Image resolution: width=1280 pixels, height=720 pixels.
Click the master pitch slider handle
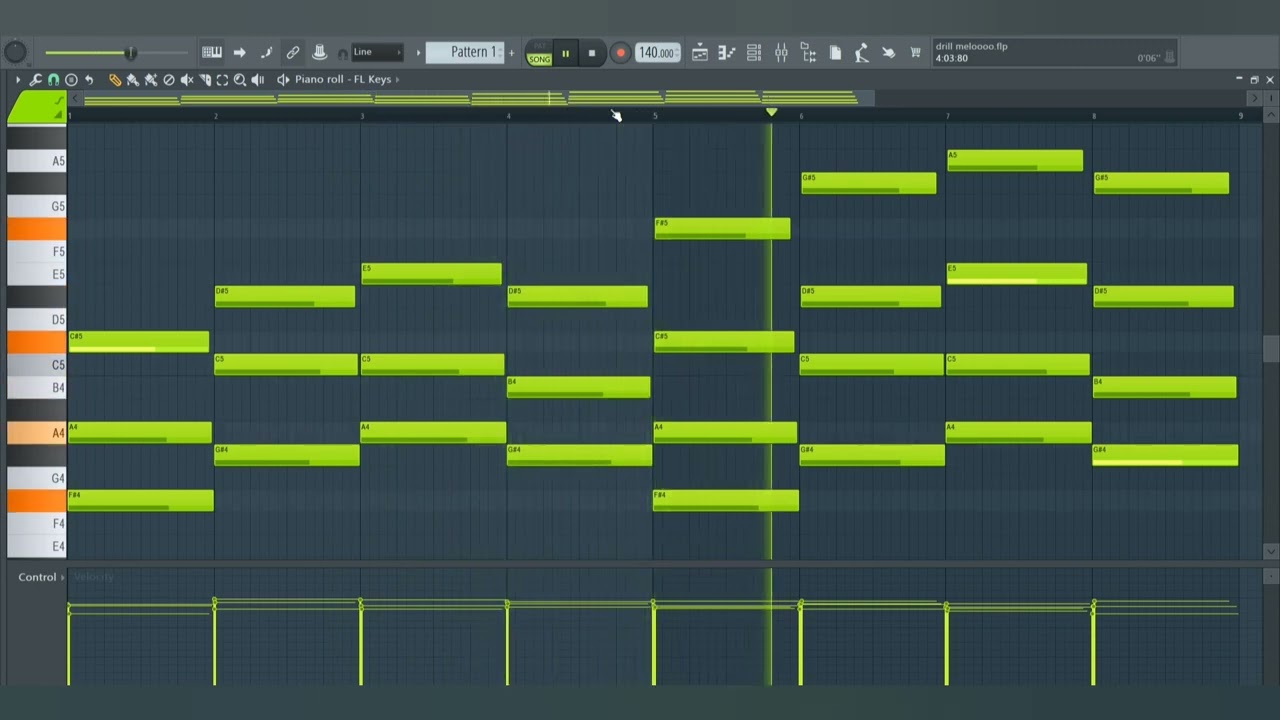coord(130,52)
